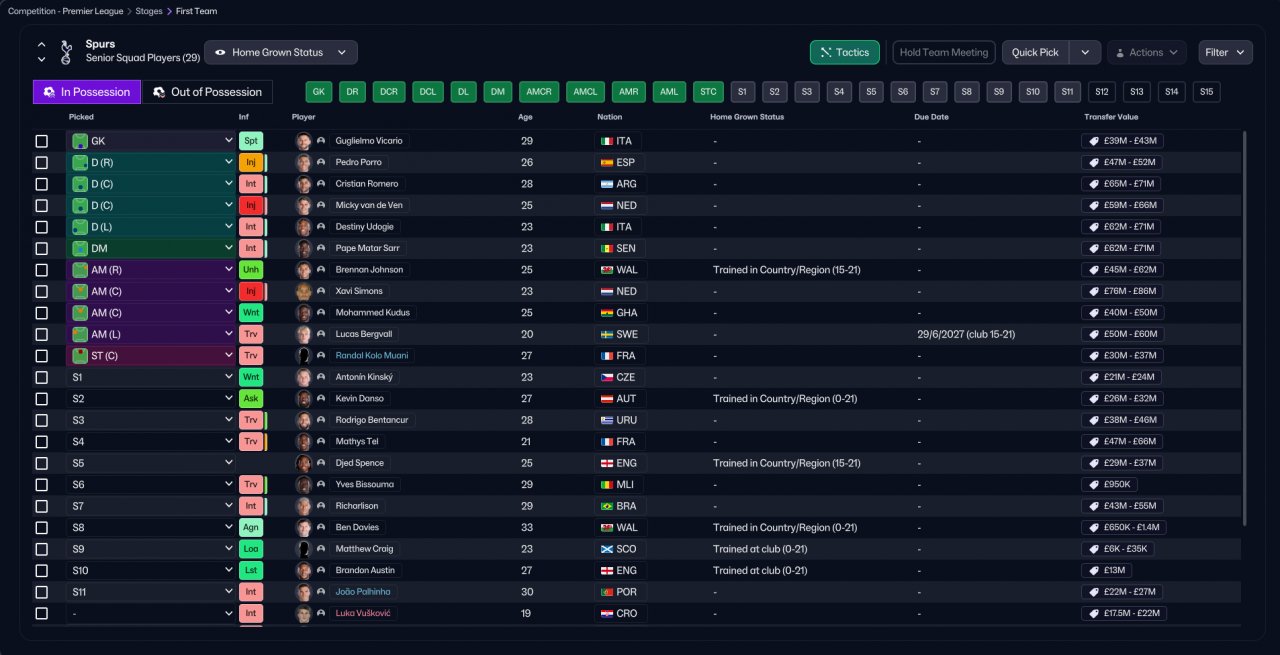The height and width of the screenshot is (655, 1280).
Task: Select the S12 substitute slot chip
Action: click(x=1102, y=92)
